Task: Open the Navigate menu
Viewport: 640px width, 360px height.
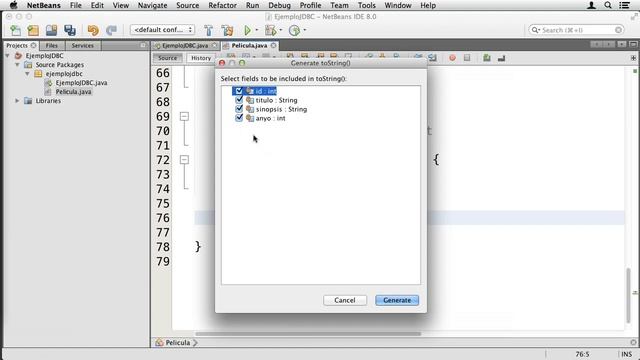Action: [152, 5]
